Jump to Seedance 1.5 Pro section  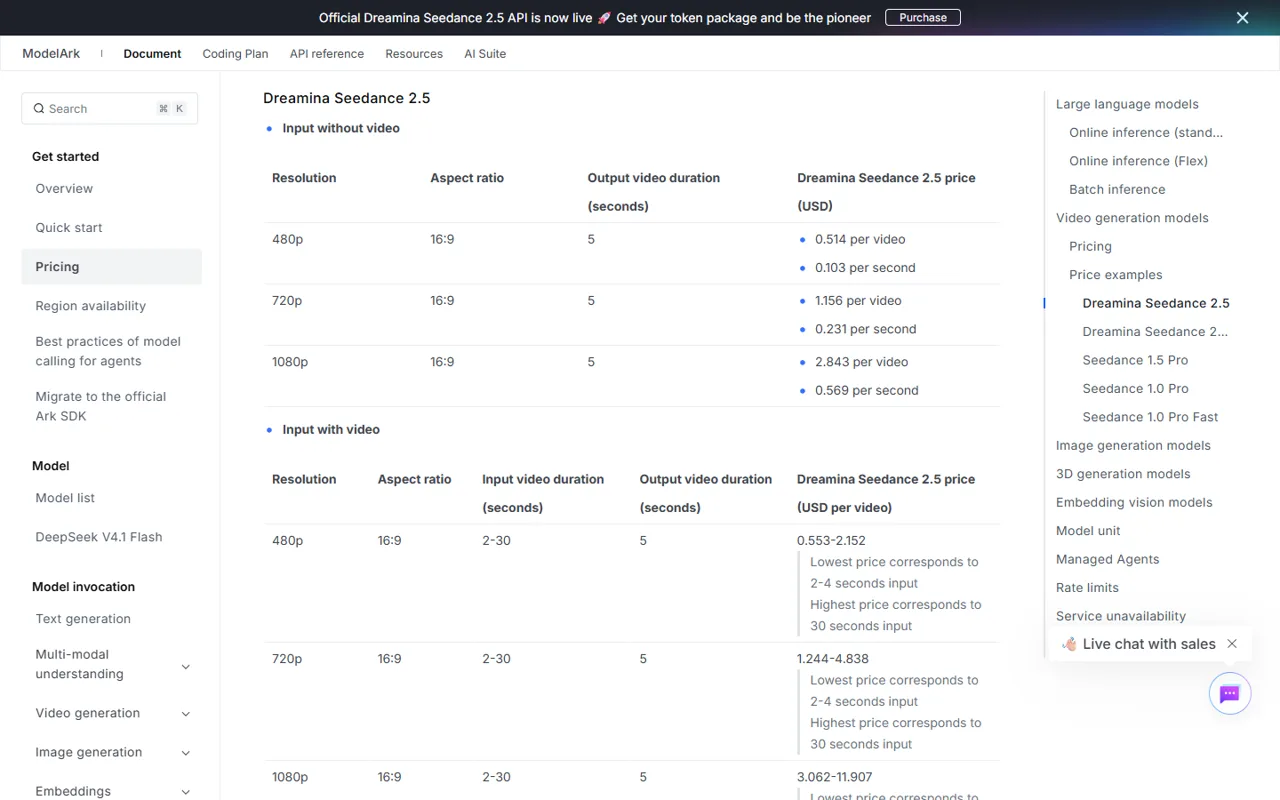coord(1135,360)
